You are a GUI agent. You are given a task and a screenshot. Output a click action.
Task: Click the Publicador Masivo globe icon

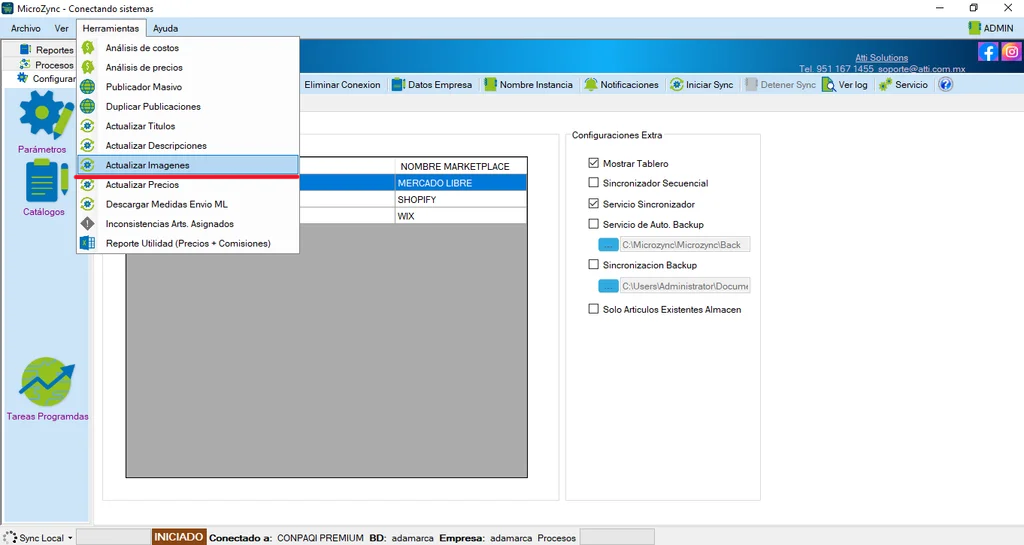[x=88, y=87]
